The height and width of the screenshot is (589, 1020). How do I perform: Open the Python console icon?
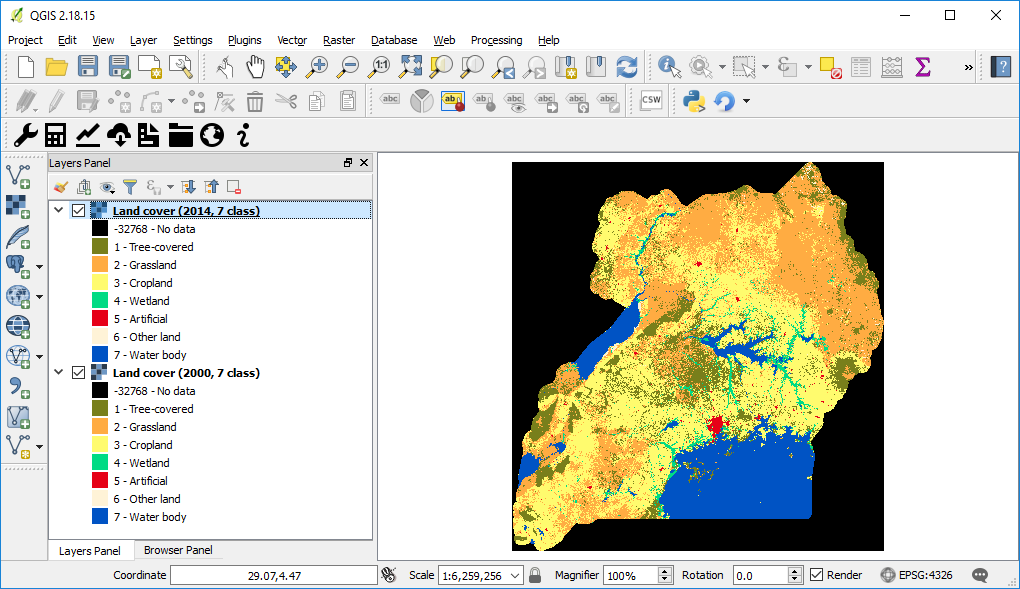click(693, 100)
